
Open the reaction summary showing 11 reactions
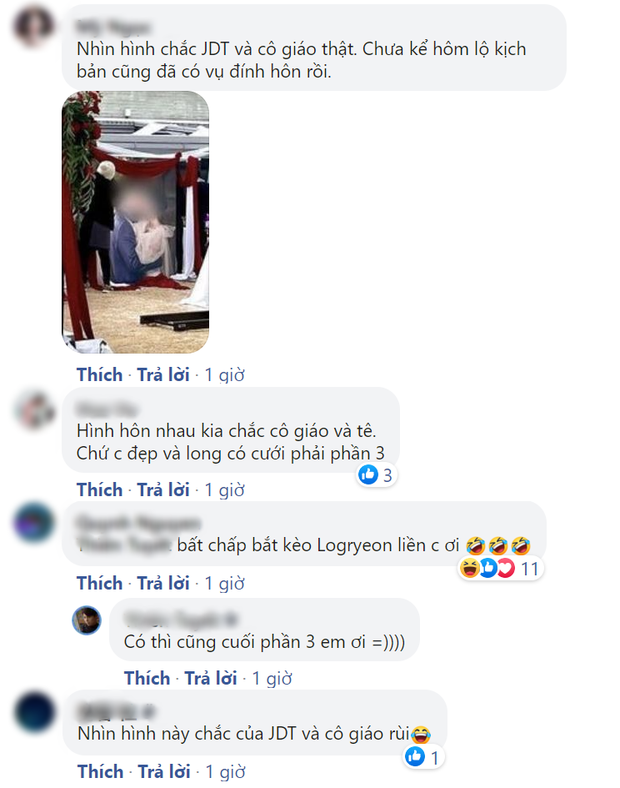click(500, 568)
